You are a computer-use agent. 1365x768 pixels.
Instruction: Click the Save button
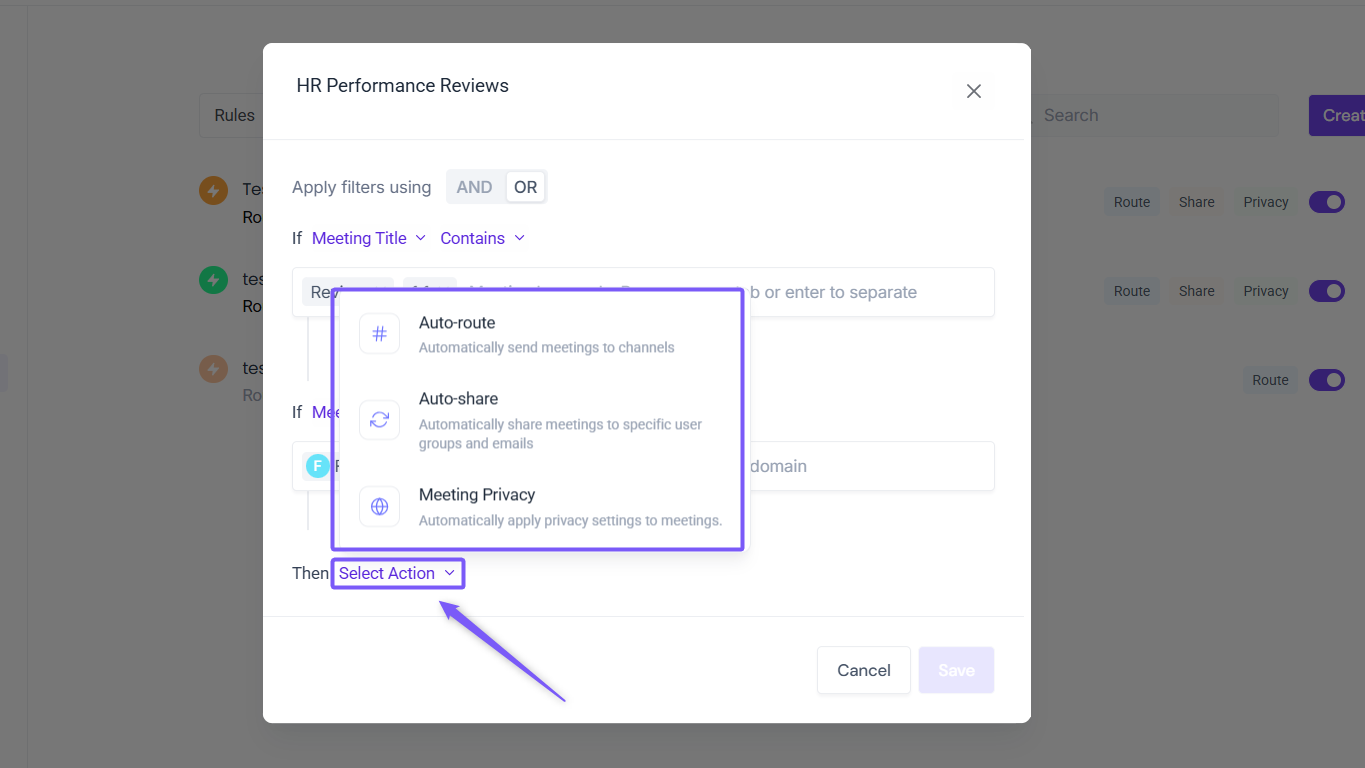956,670
